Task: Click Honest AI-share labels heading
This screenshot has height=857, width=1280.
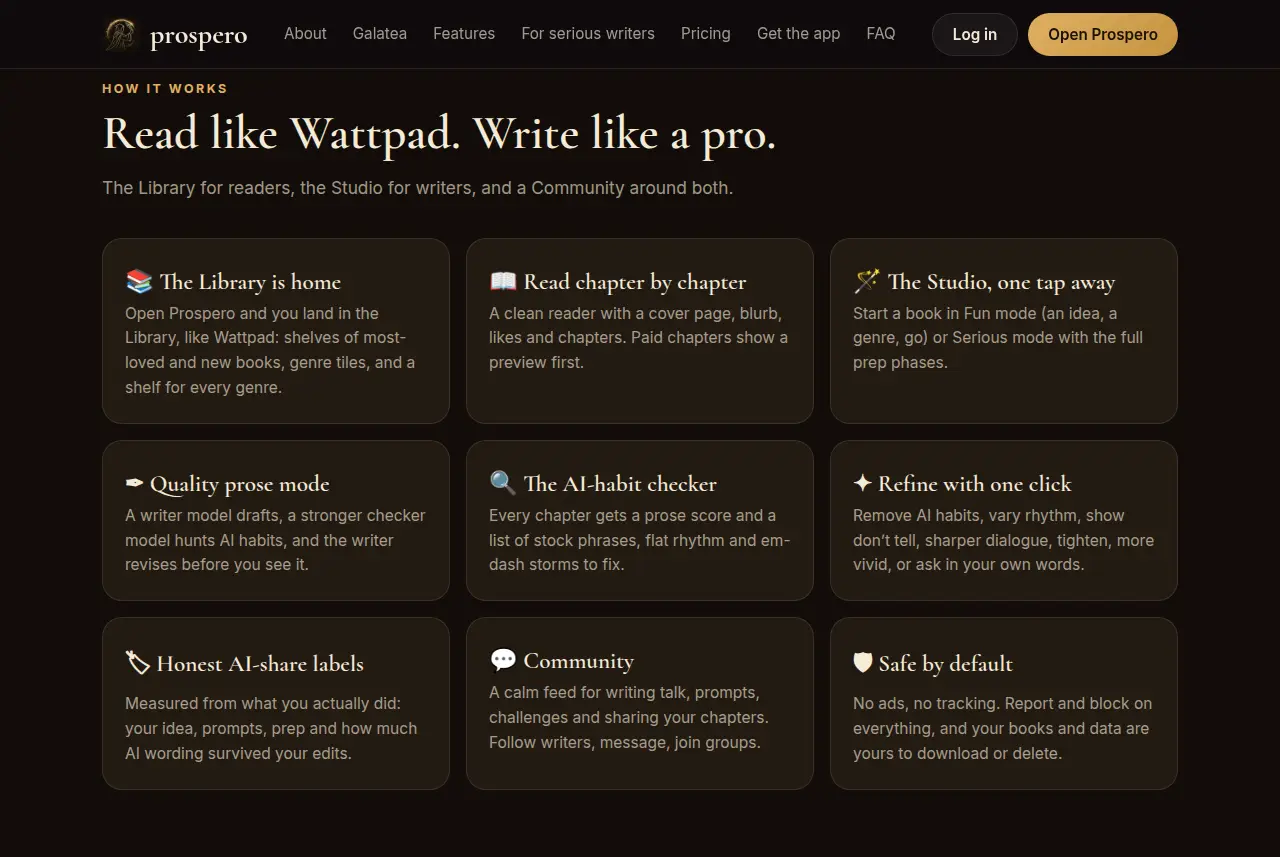Action: 260,663
